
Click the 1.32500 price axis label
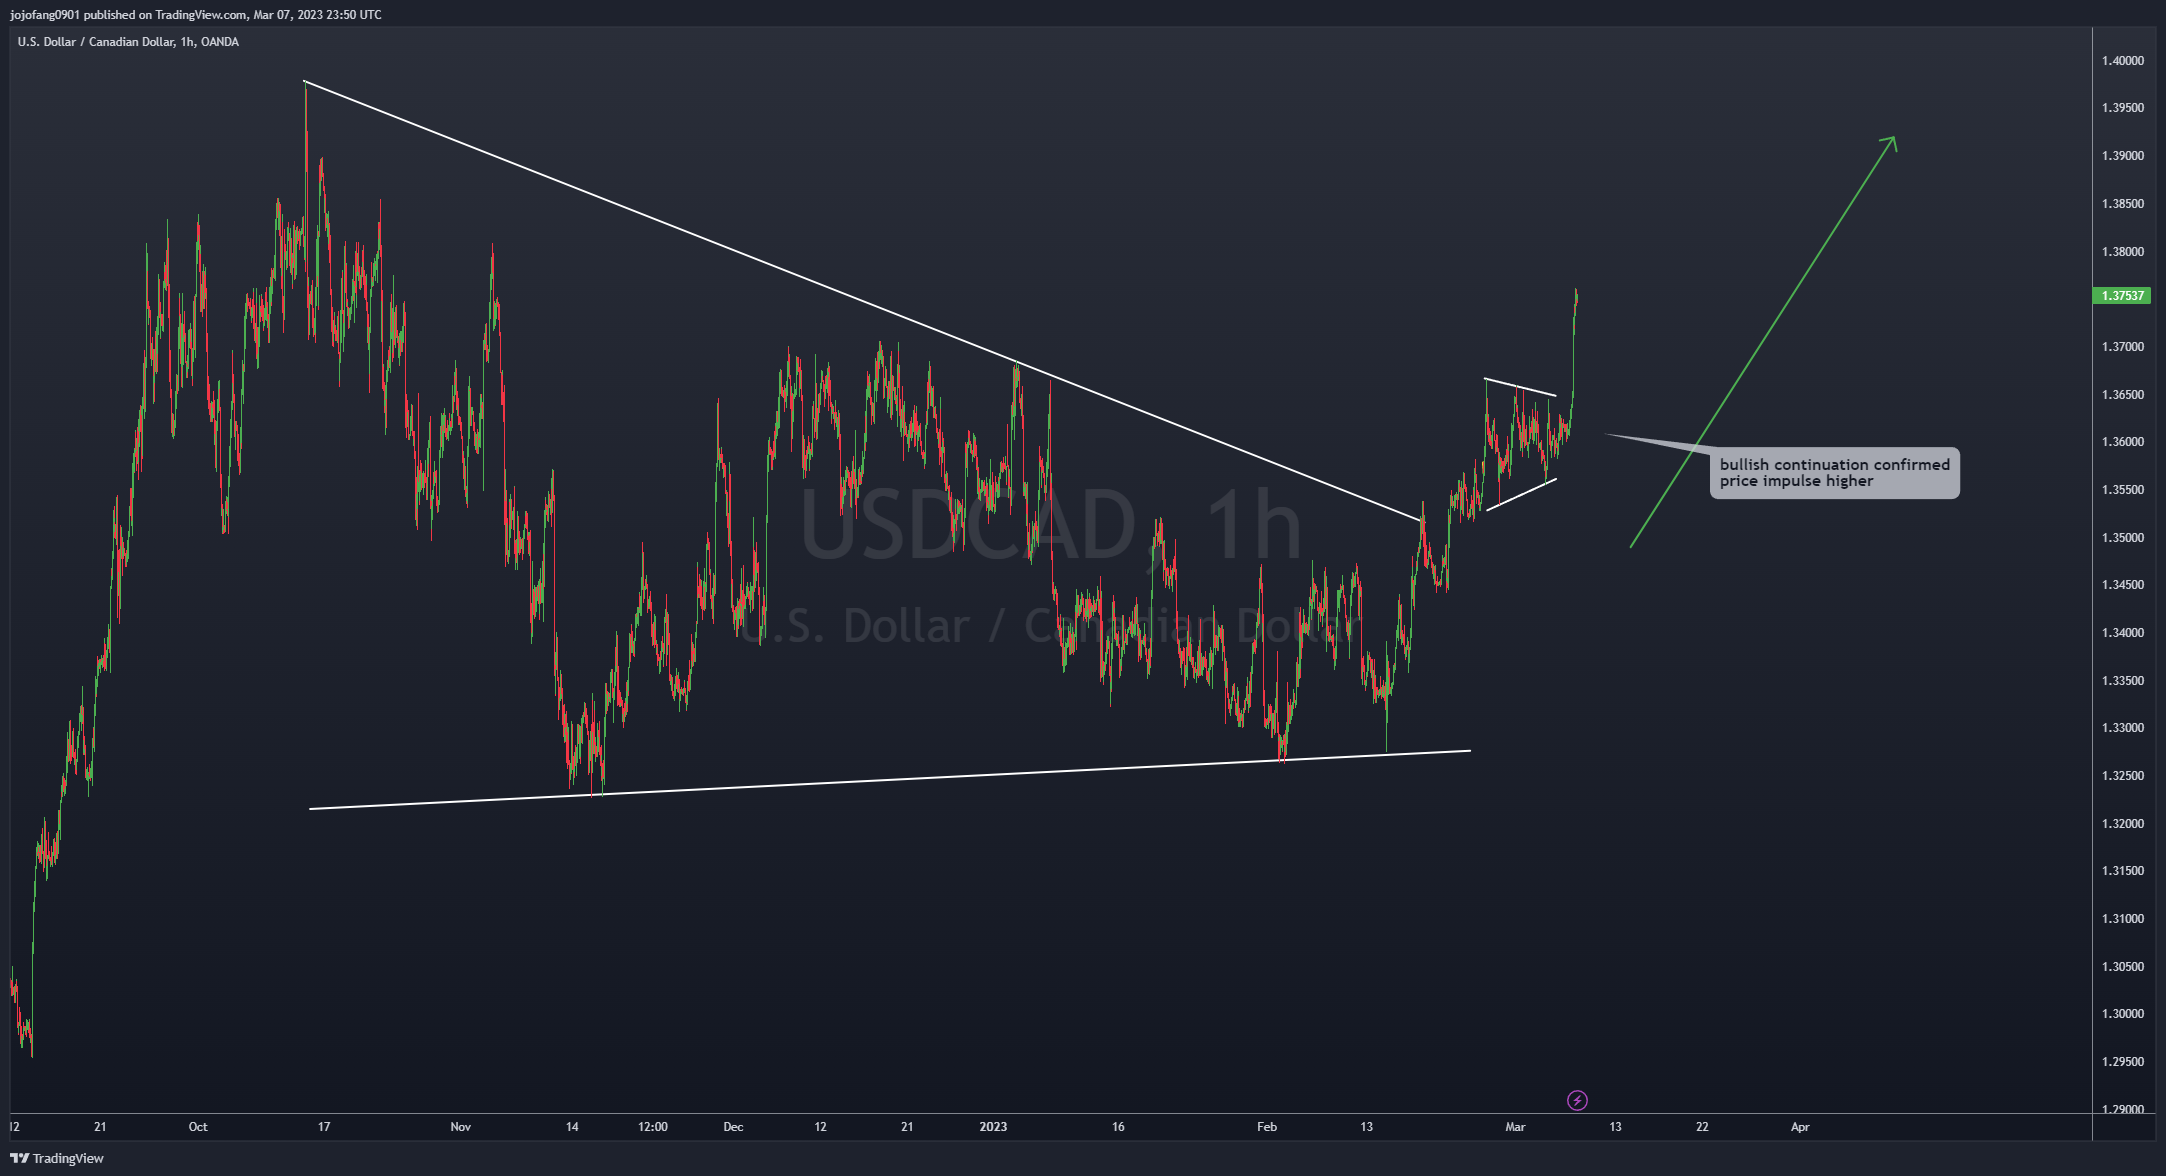2122,776
